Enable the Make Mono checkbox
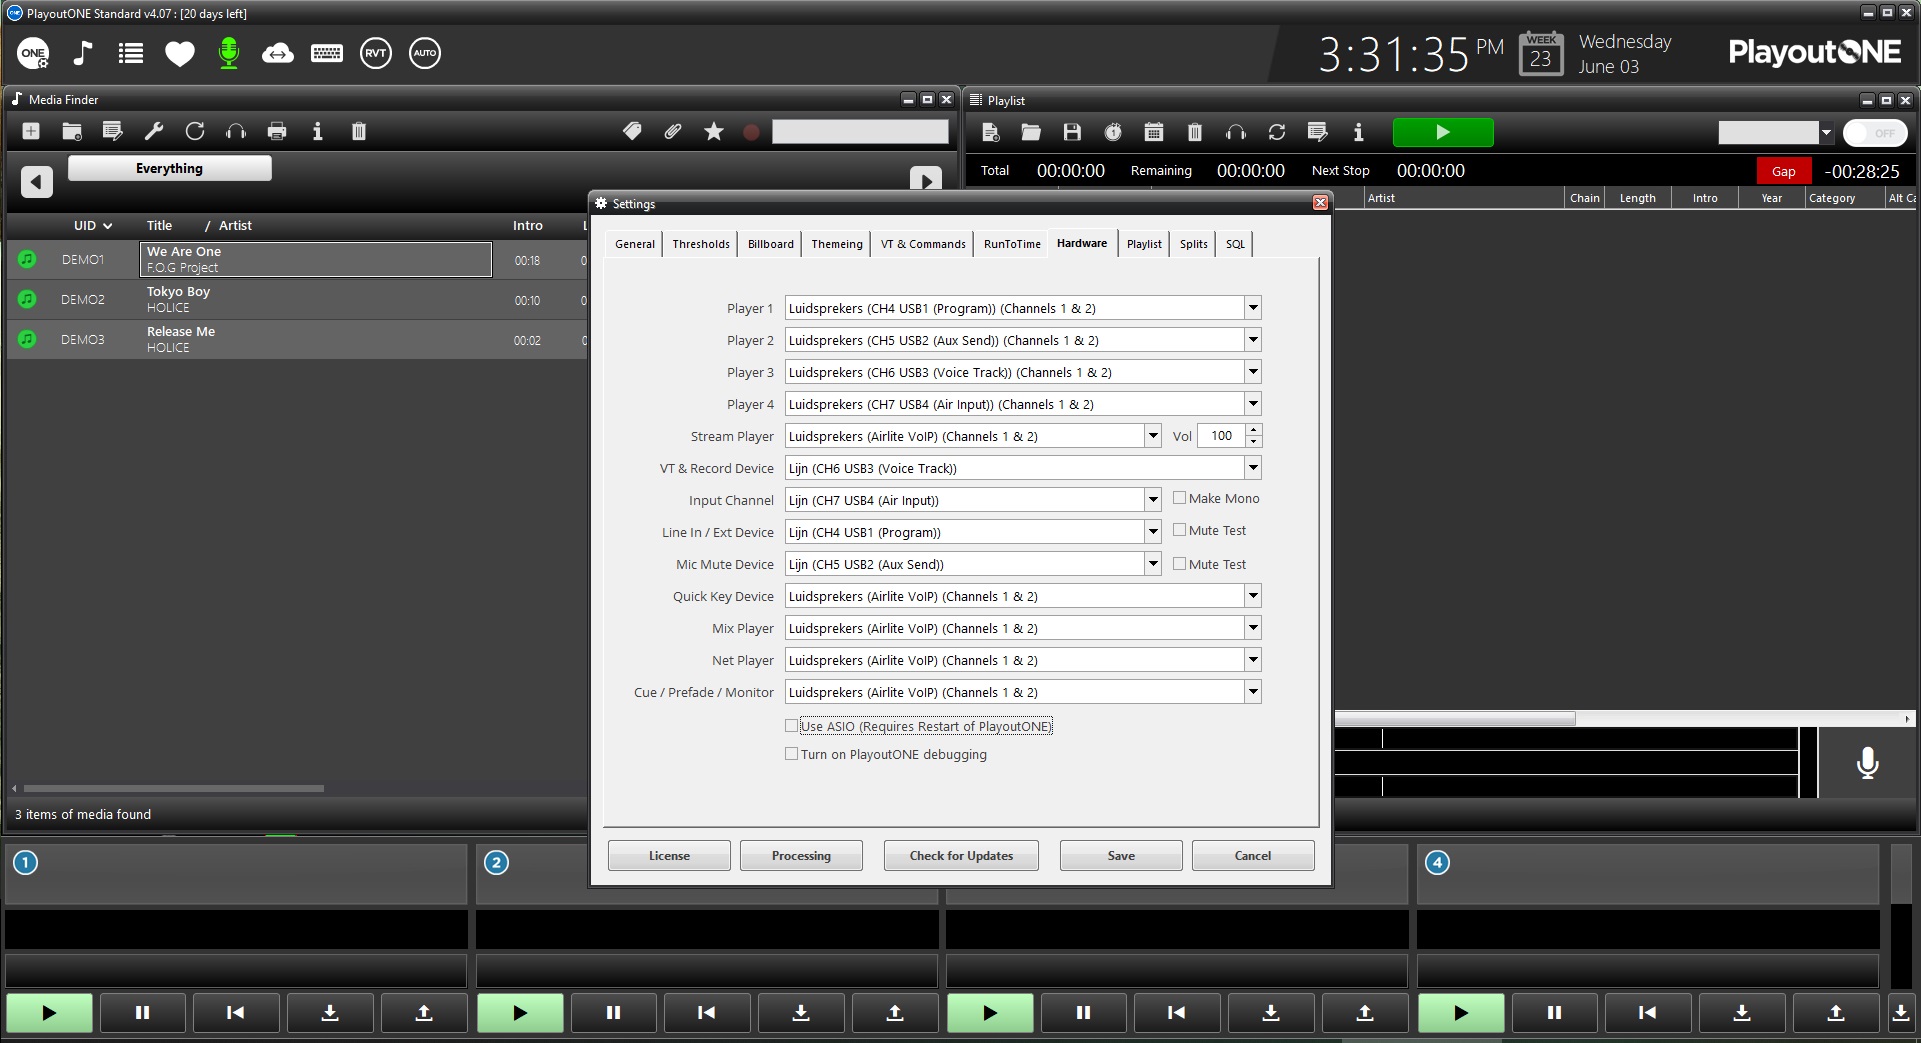Screen dimensions: 1921x1043 tap(1180, 498)
